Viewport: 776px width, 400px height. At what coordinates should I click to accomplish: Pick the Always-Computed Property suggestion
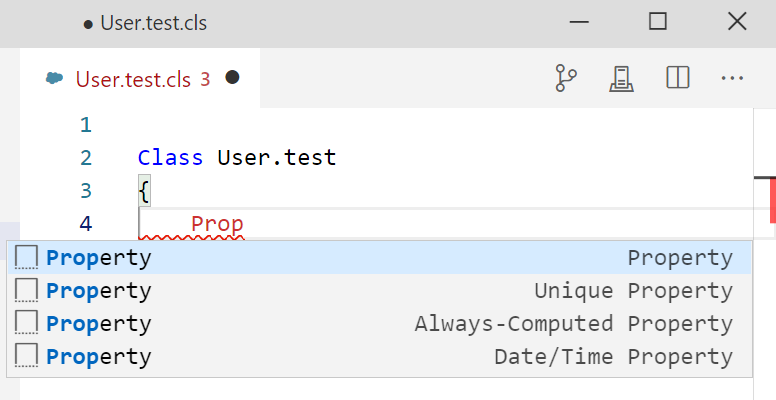pyautogui.click(x=380, y=324)
